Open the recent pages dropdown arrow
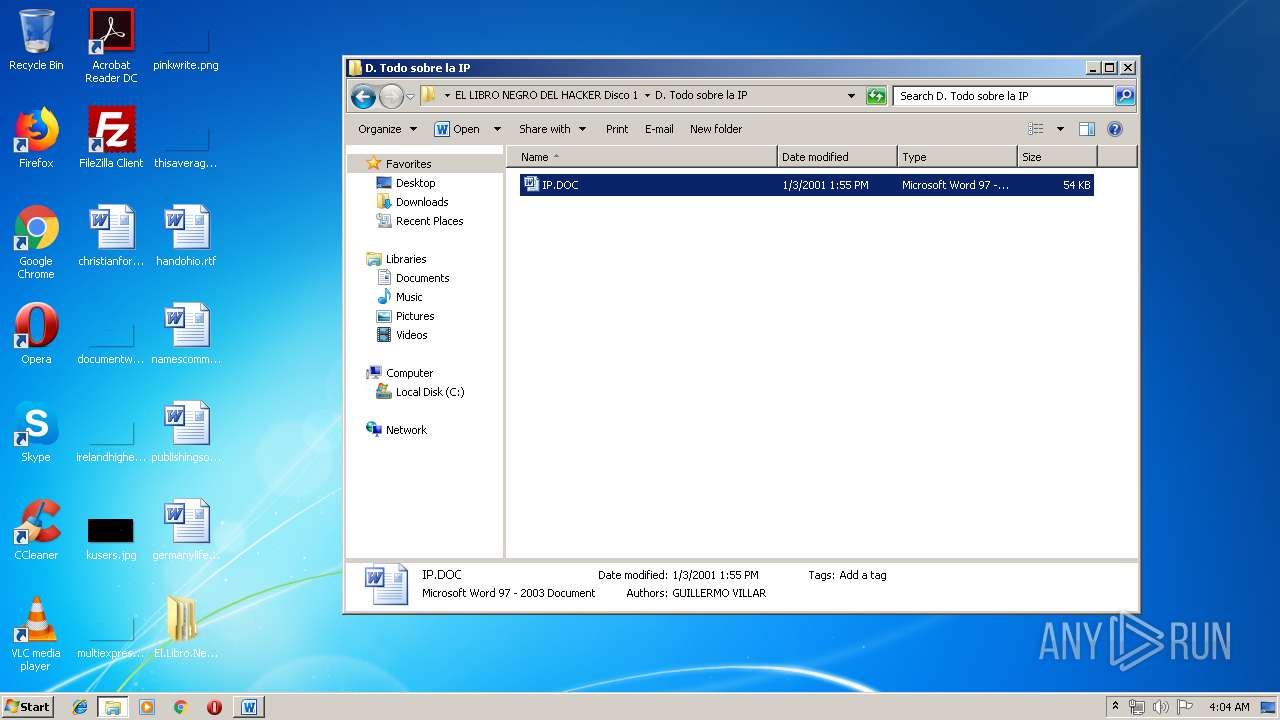The image size is (1280, 720). (410, 97)
